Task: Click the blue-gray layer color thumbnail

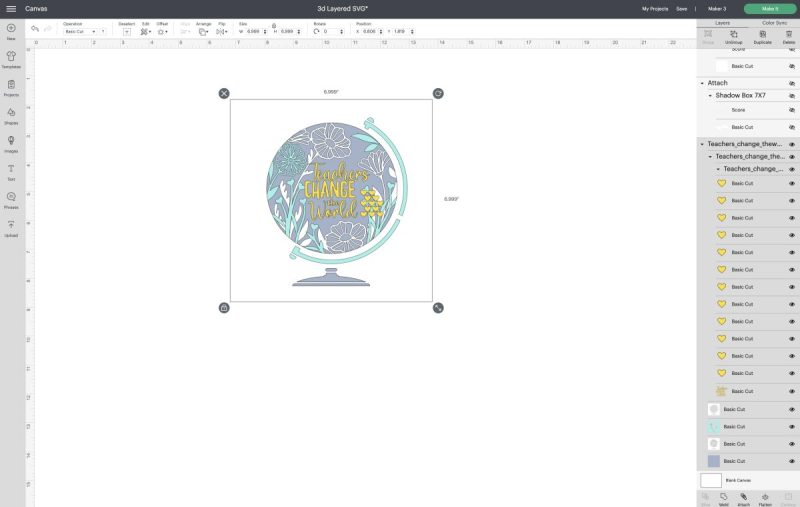Action: (x=714, y=461)
